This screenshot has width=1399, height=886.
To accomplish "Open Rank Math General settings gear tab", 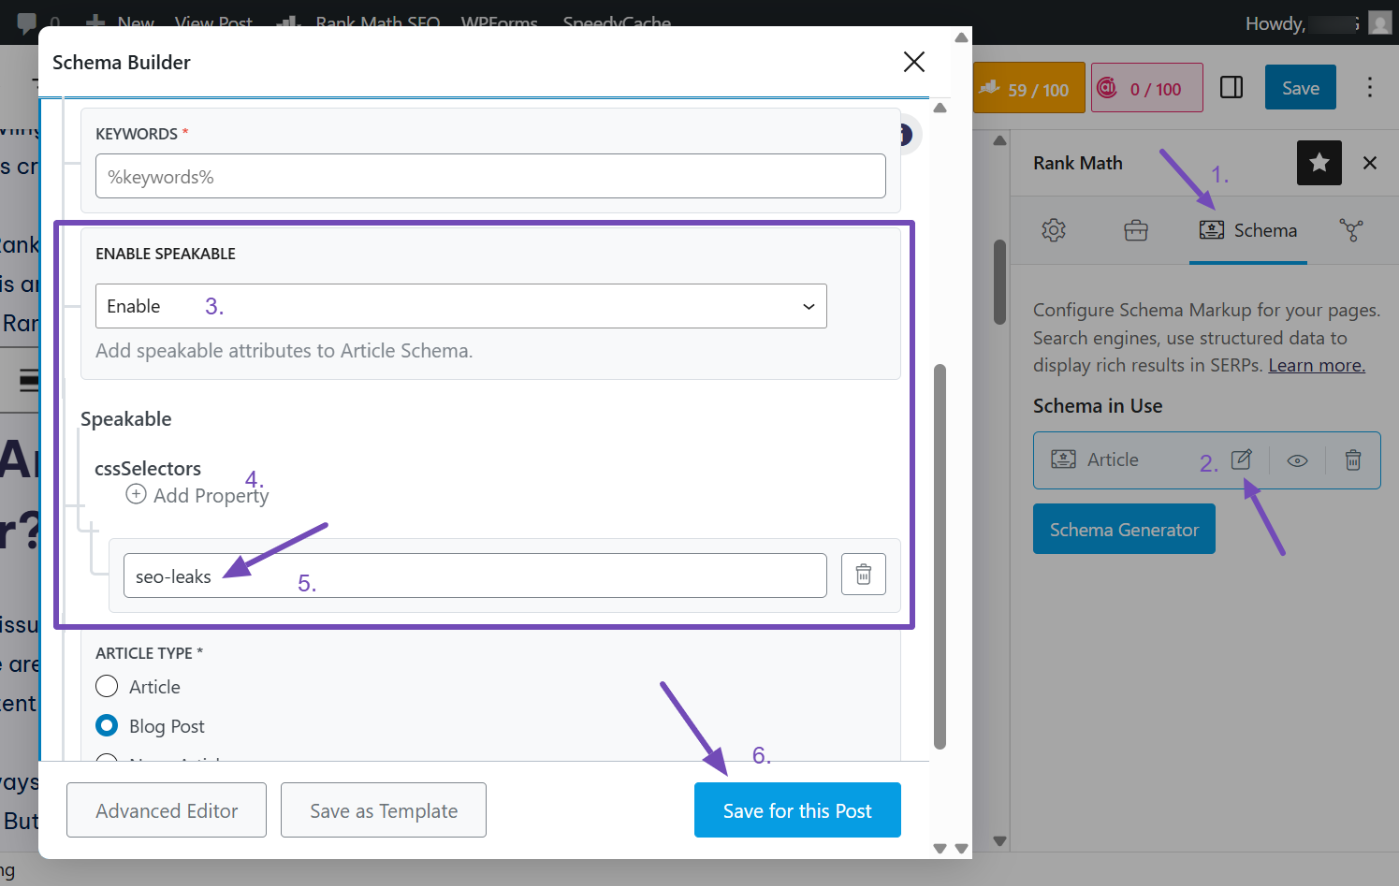I will click(1053, 230).
